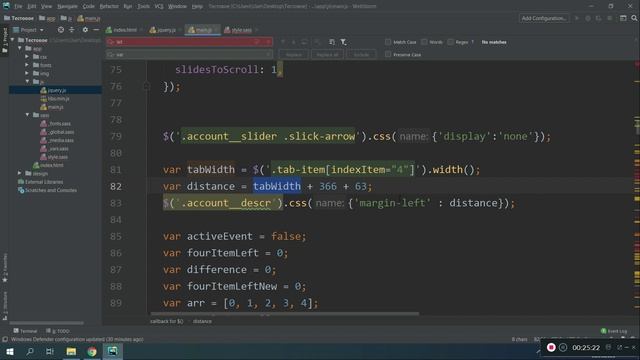Enable the Words checkbox
Image resolution: width=640 pixels, height=360 pixels.
[424, 42]
